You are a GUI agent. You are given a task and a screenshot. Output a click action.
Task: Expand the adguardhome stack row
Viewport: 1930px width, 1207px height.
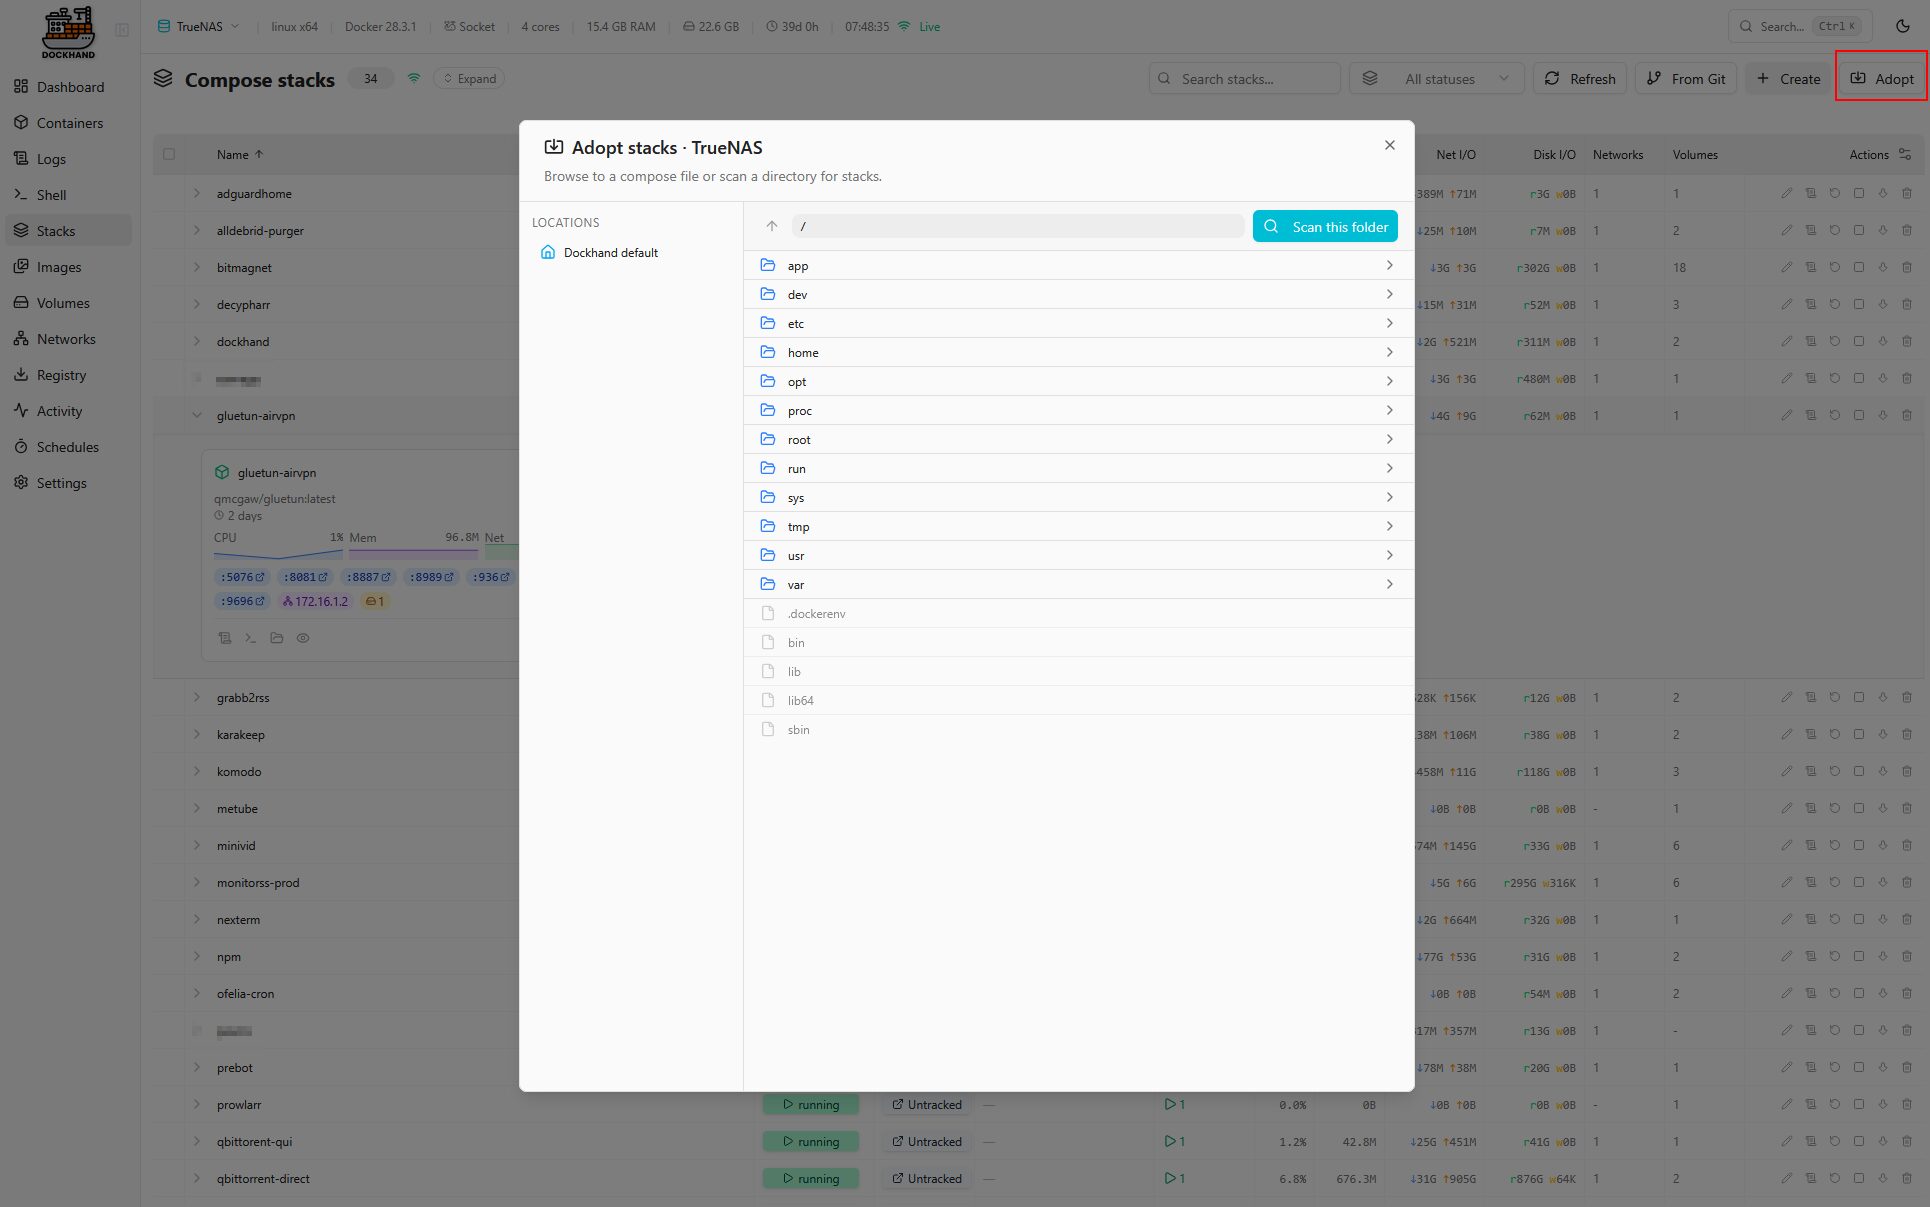tap(196, 193)
